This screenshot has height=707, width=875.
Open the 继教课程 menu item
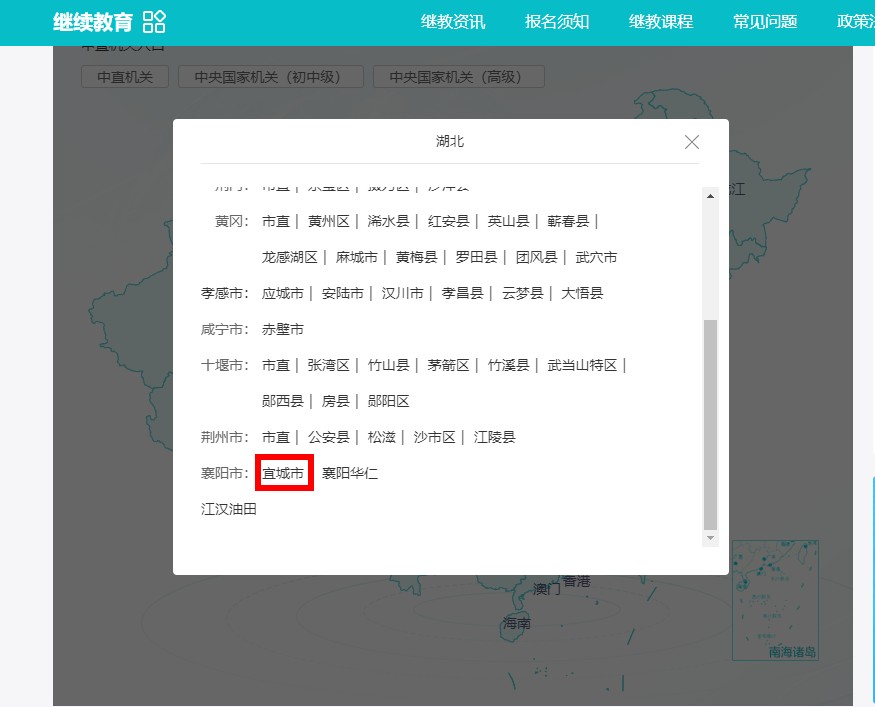pos(659,20)
